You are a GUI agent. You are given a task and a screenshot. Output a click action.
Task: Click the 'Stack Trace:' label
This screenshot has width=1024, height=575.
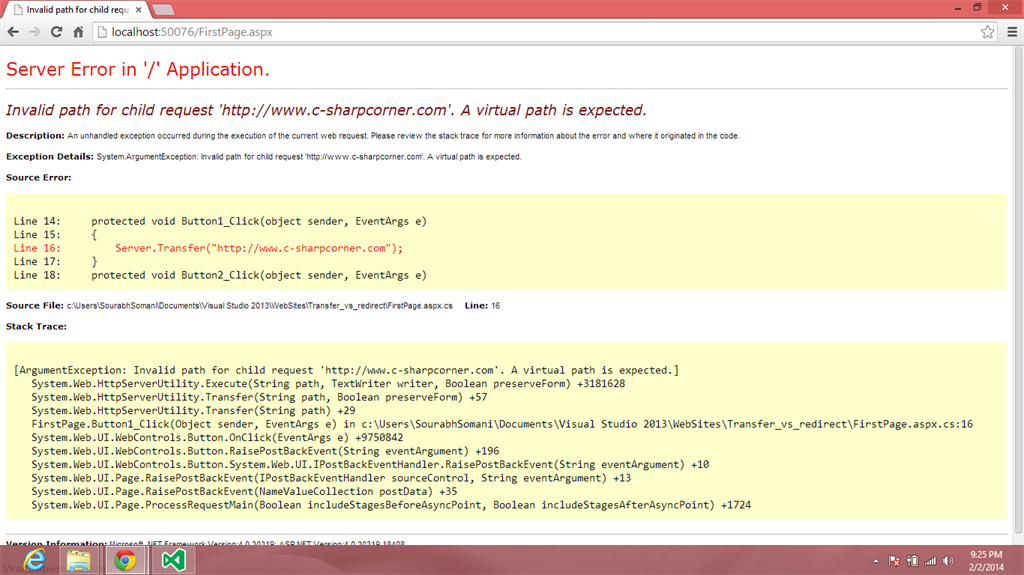click(x=37, y=327)
